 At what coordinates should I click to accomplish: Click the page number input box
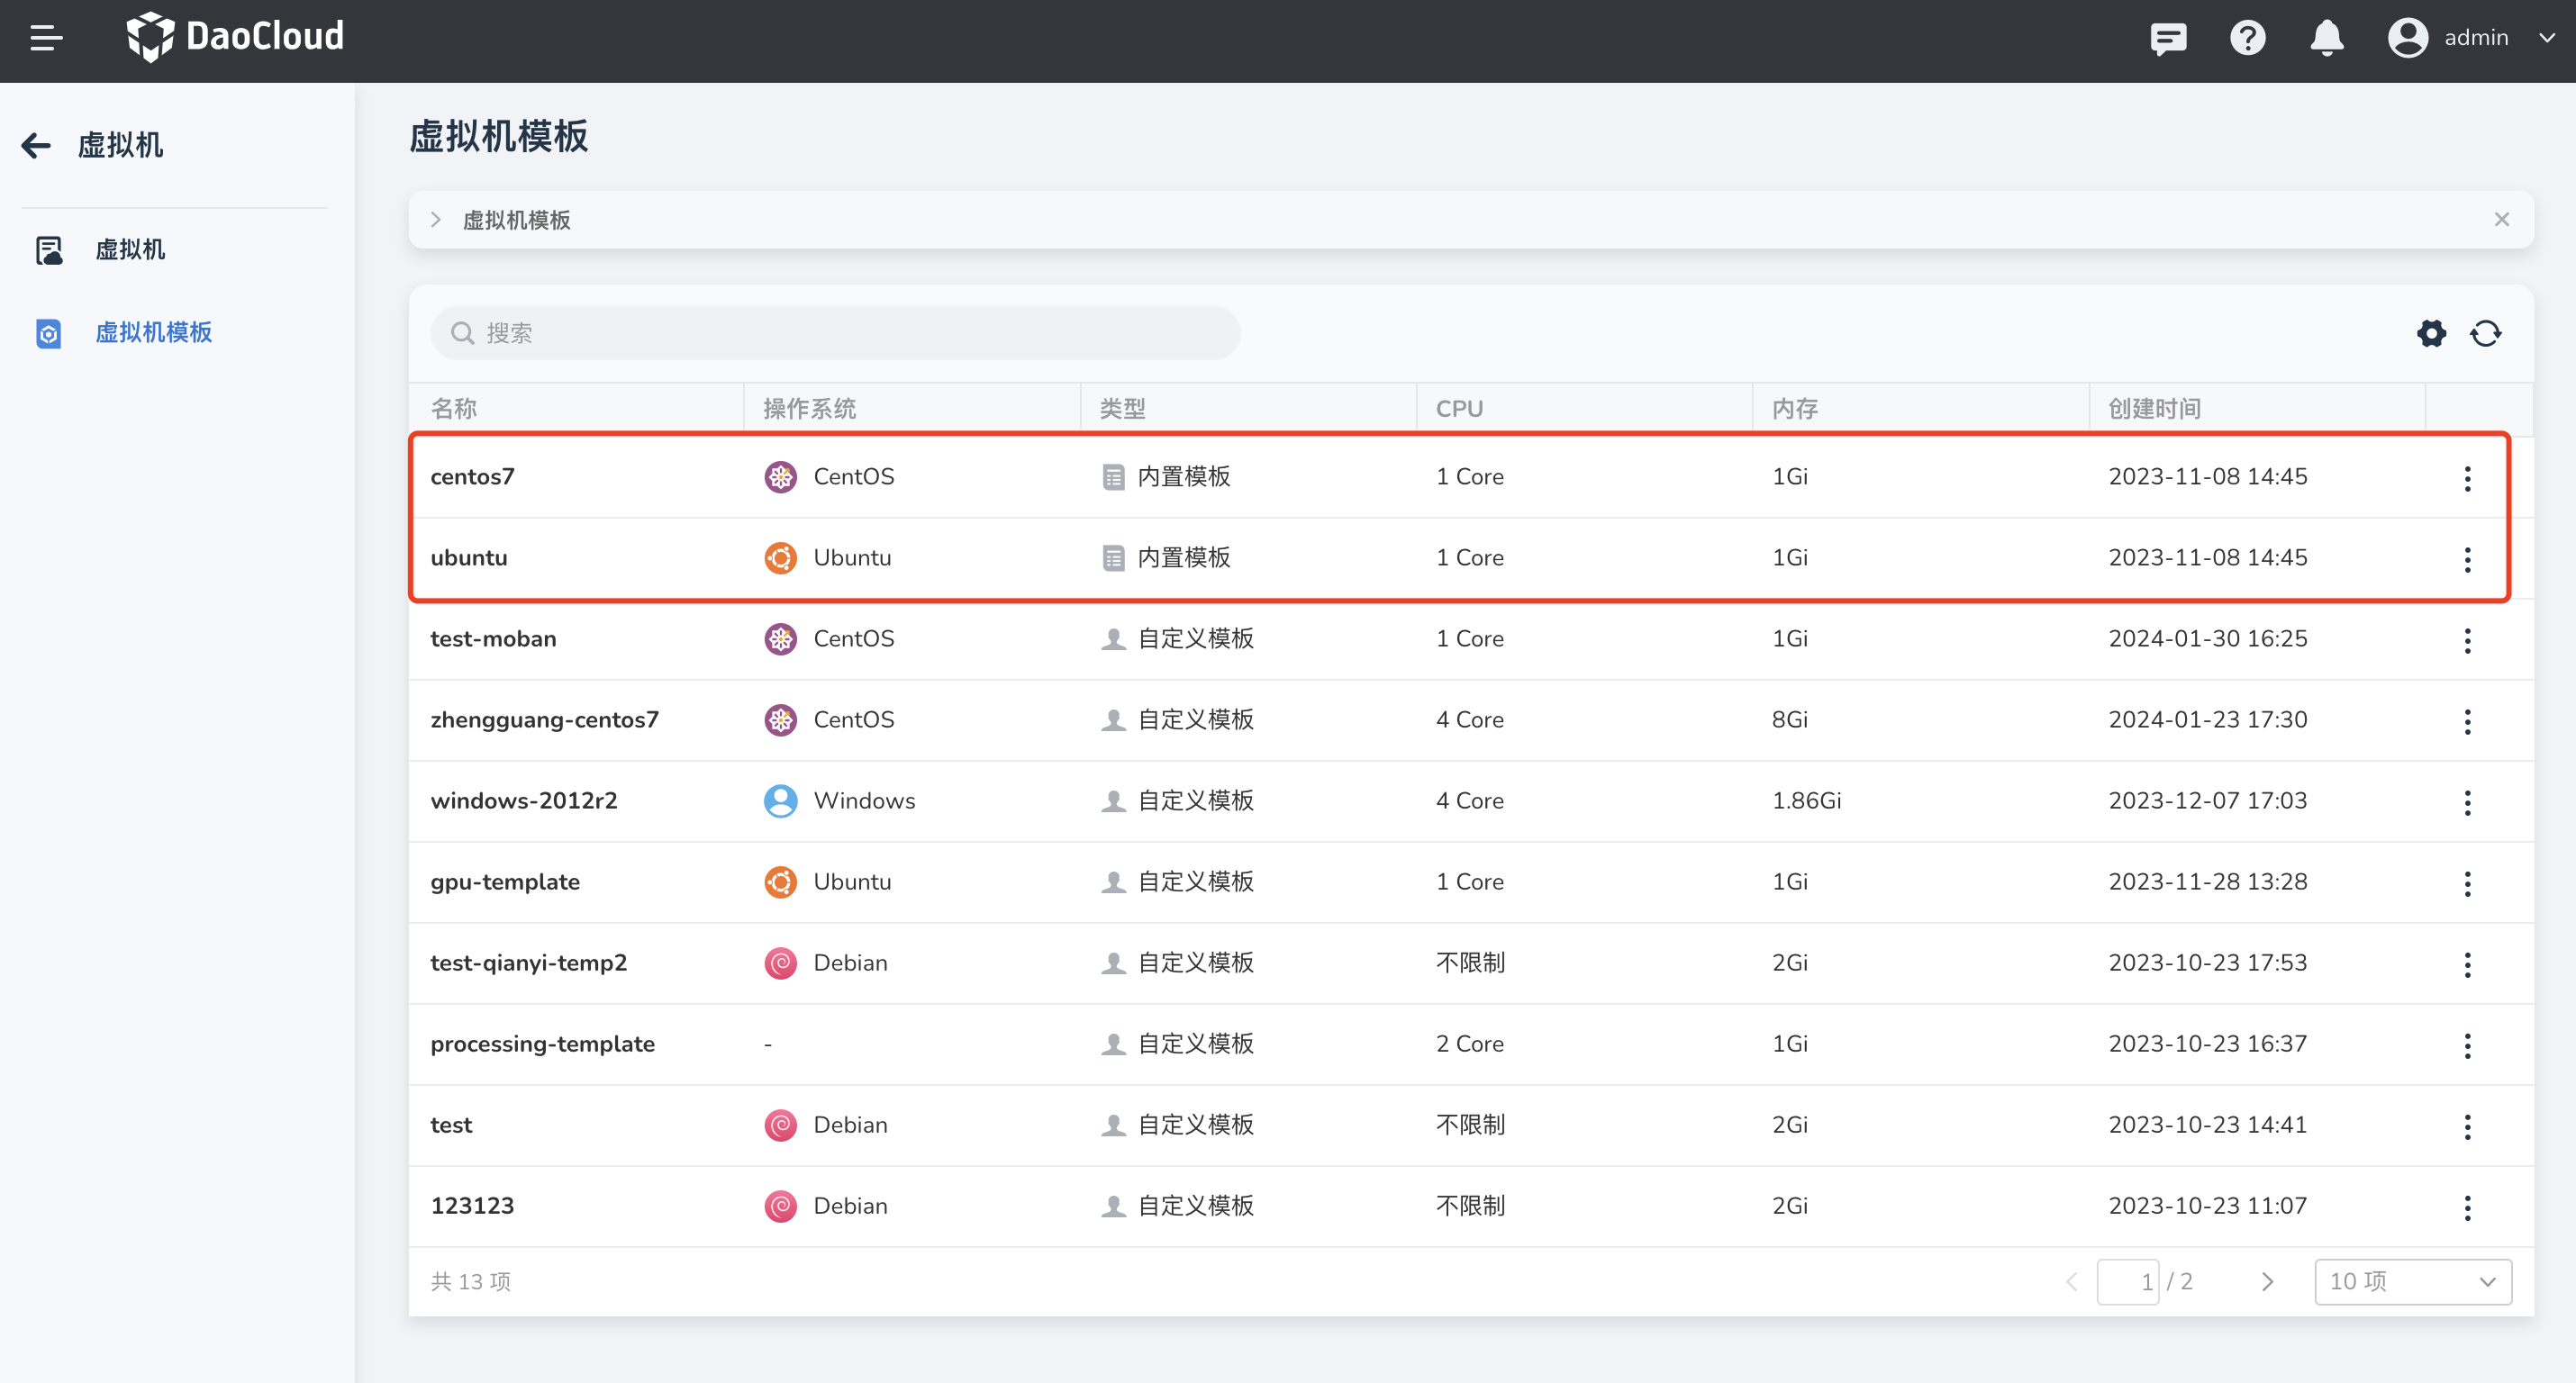(2128, 1281)
